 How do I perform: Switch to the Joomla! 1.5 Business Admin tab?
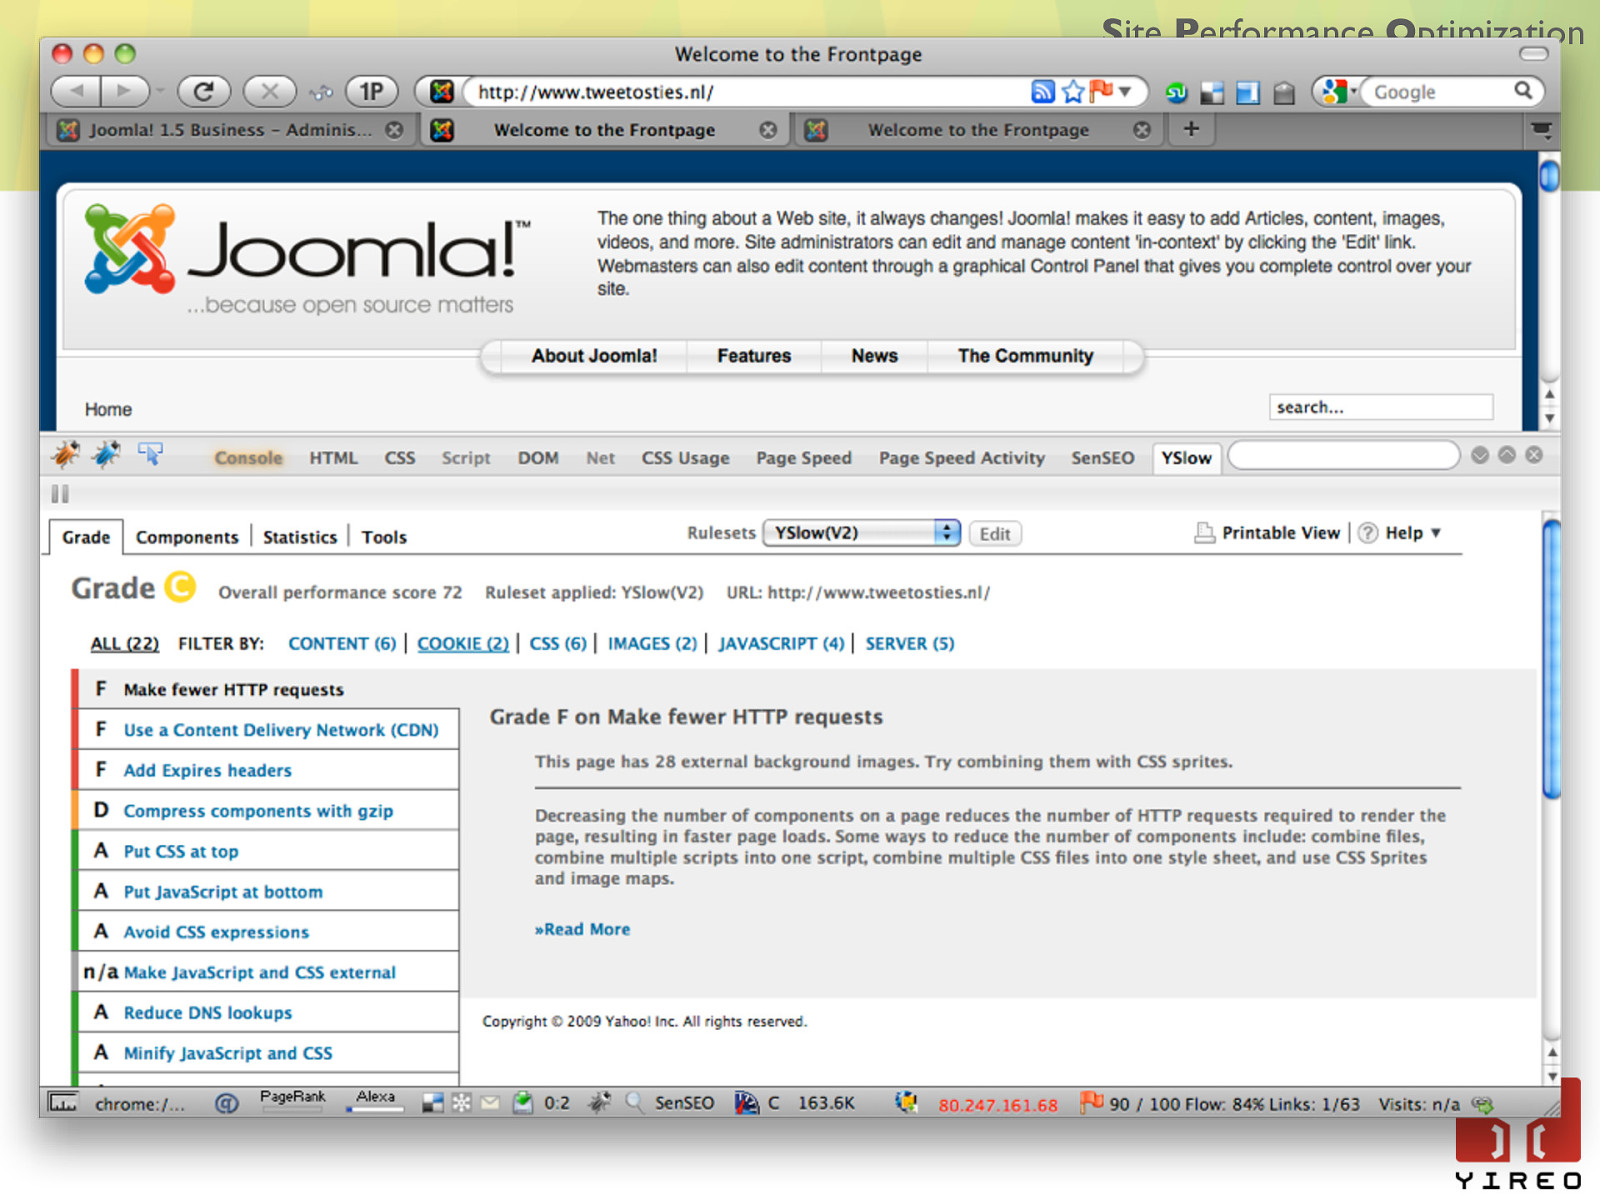coord(230,130)
